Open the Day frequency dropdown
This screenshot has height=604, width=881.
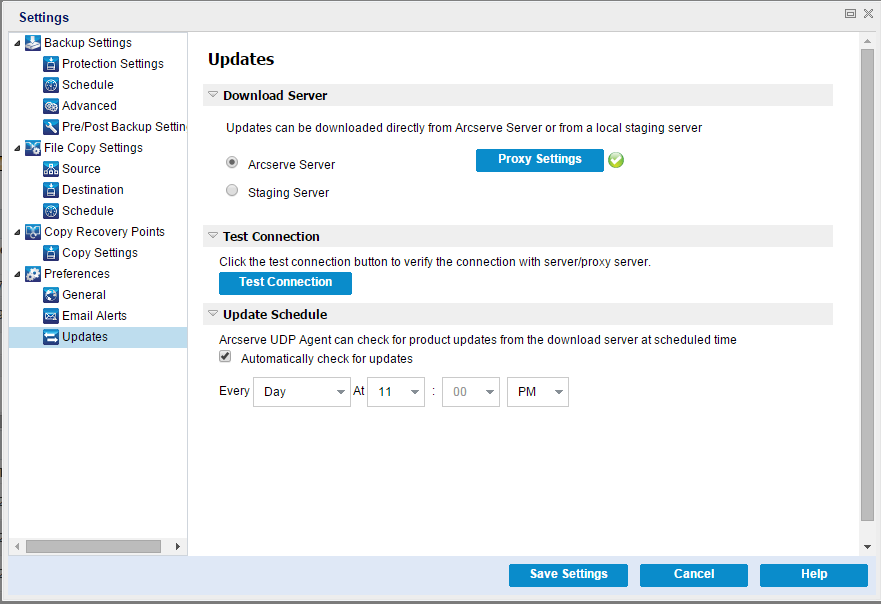(x=301, y=392)
